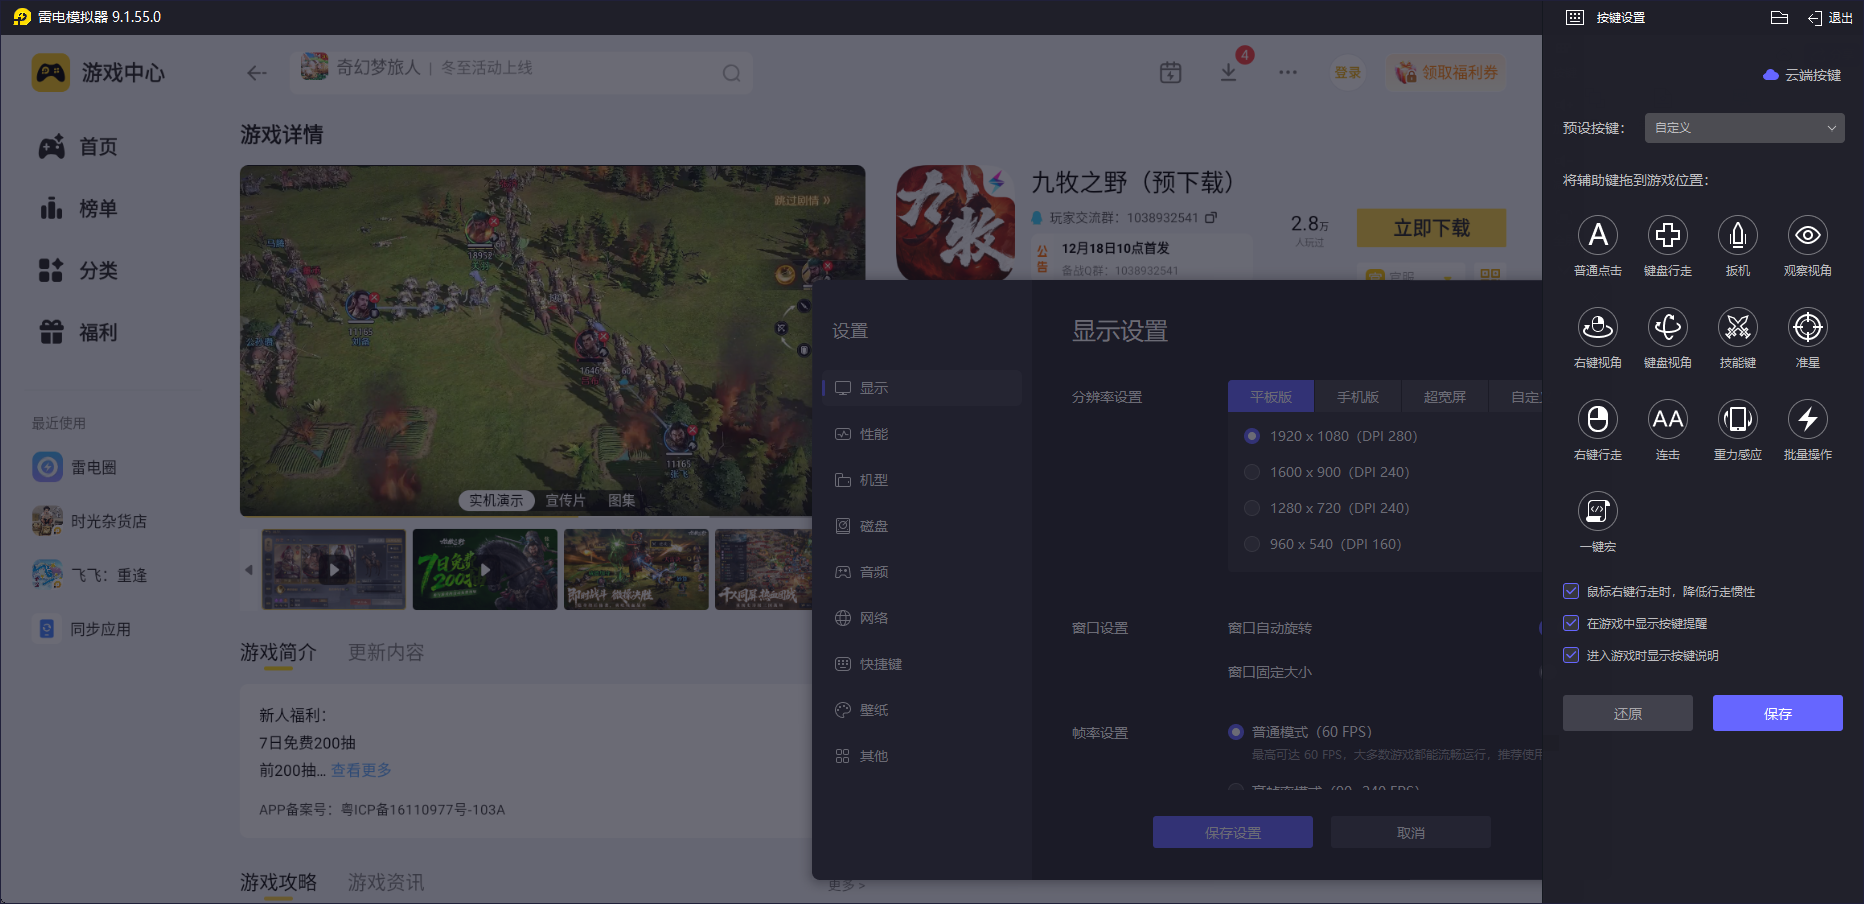Click 立即下载 for 九牧之野

(x=1431, y=228)
